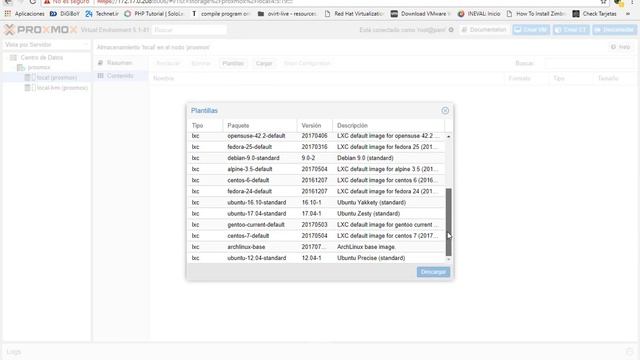The height and width of the screenshot is (360, 640).
Task: Sort templates by Paquete column
Action: [x=260, y=125]
